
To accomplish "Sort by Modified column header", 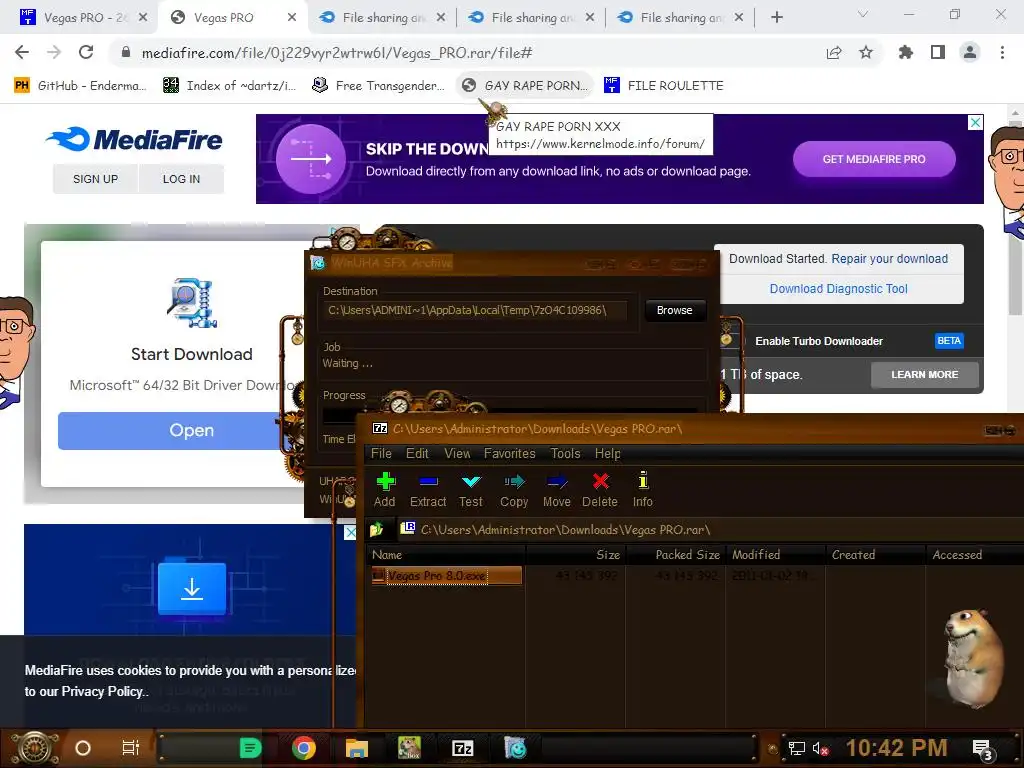I will [776, 554].
